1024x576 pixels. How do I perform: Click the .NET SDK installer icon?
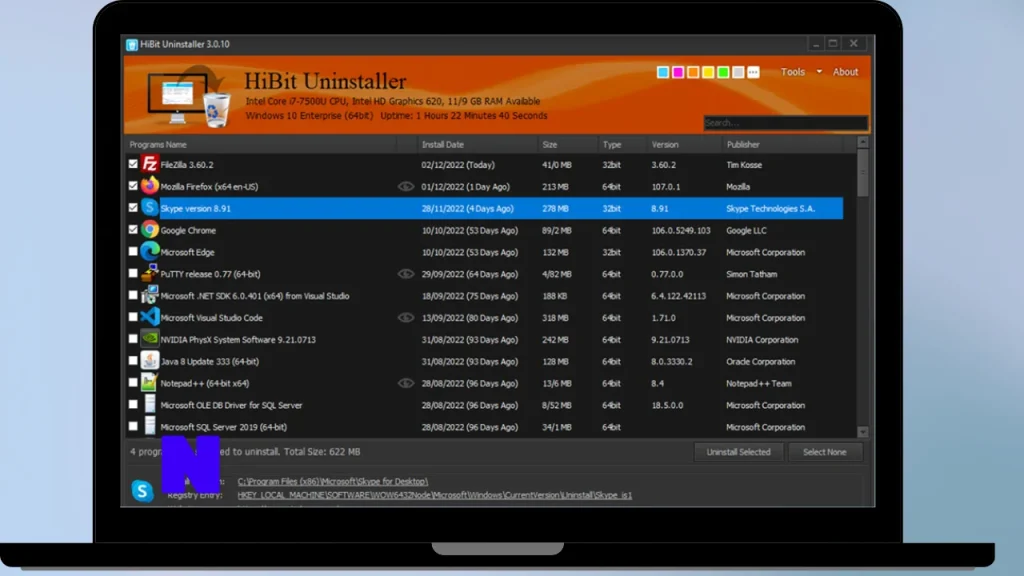click(x=150, y=295)
